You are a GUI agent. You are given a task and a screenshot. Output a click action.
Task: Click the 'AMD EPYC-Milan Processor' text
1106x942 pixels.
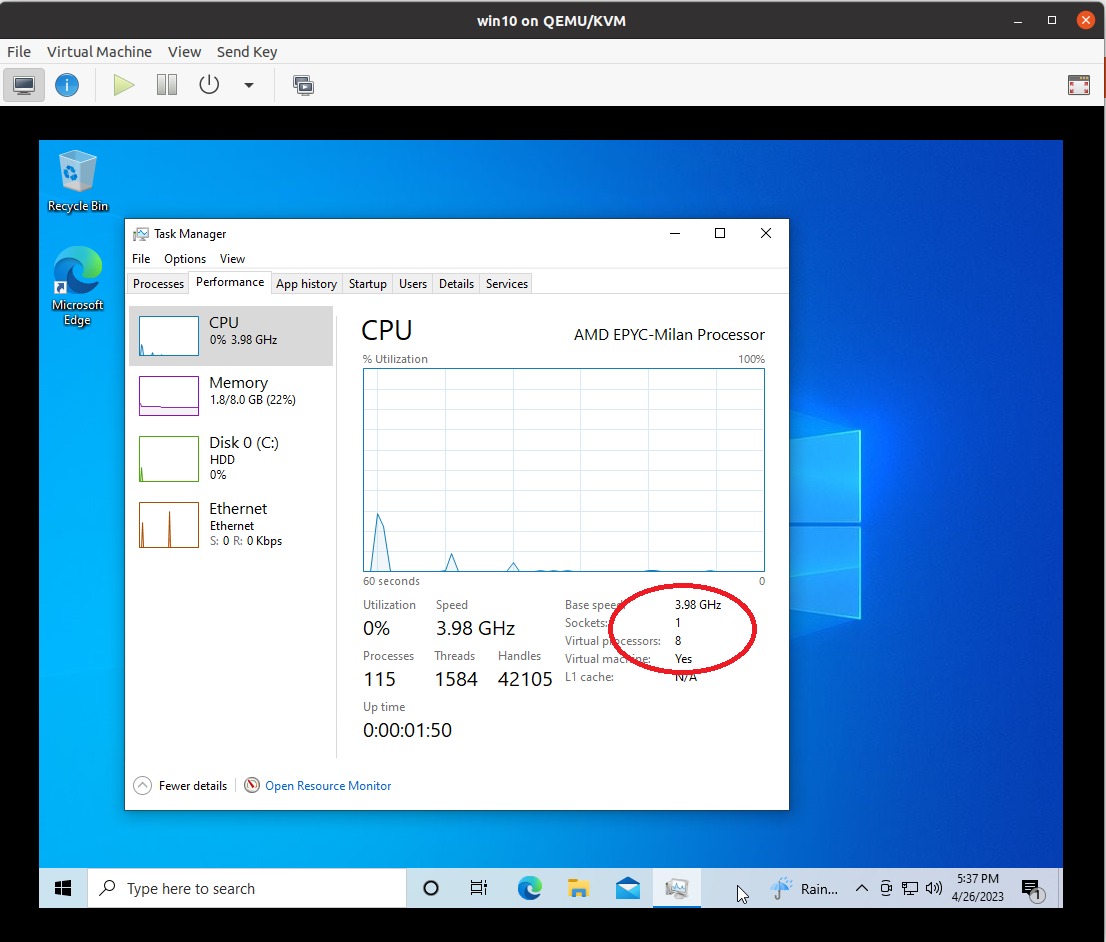669,334
